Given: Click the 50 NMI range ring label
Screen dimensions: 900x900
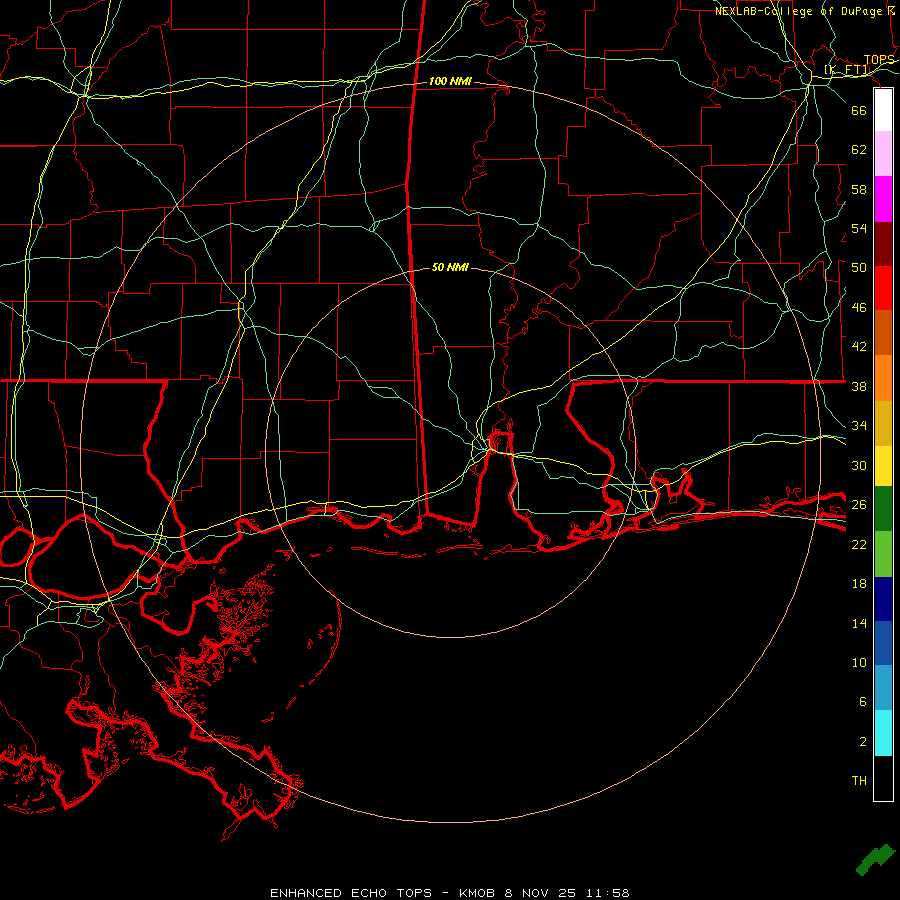Looking at the screenshot, I should pyautogui.click(x=450, y=267).
